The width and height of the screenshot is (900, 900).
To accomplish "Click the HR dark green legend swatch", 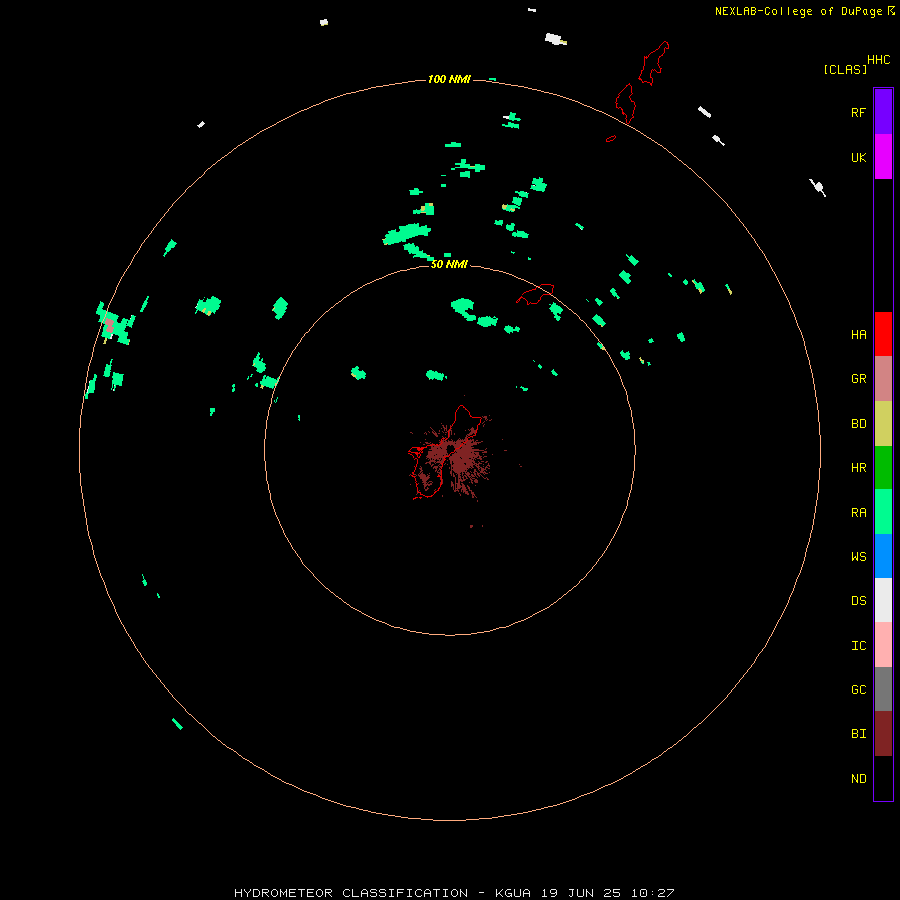I will [883, 468].
